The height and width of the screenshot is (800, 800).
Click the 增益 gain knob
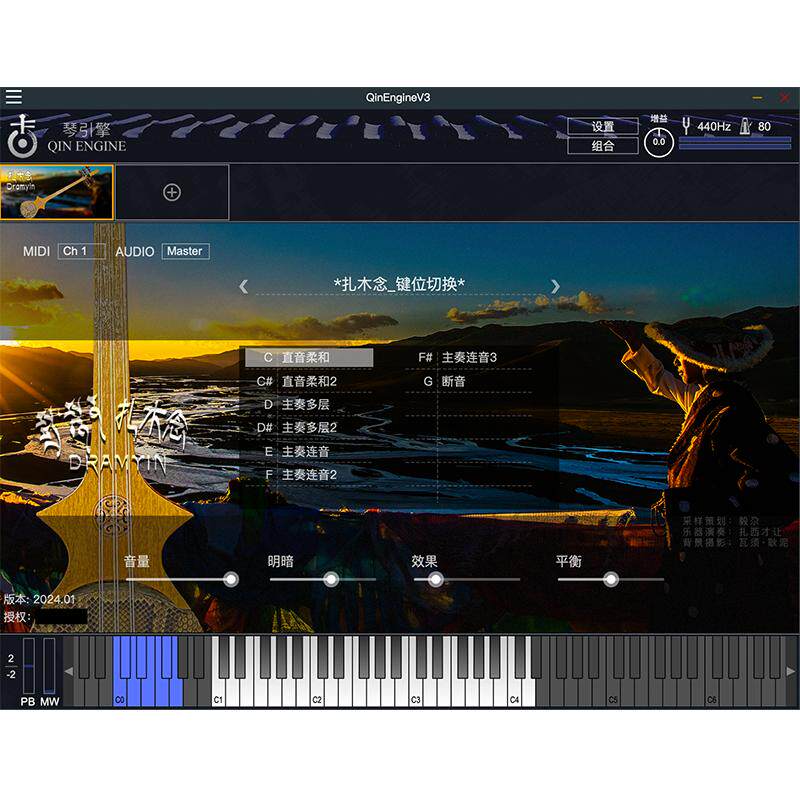[x=659, y=142]
